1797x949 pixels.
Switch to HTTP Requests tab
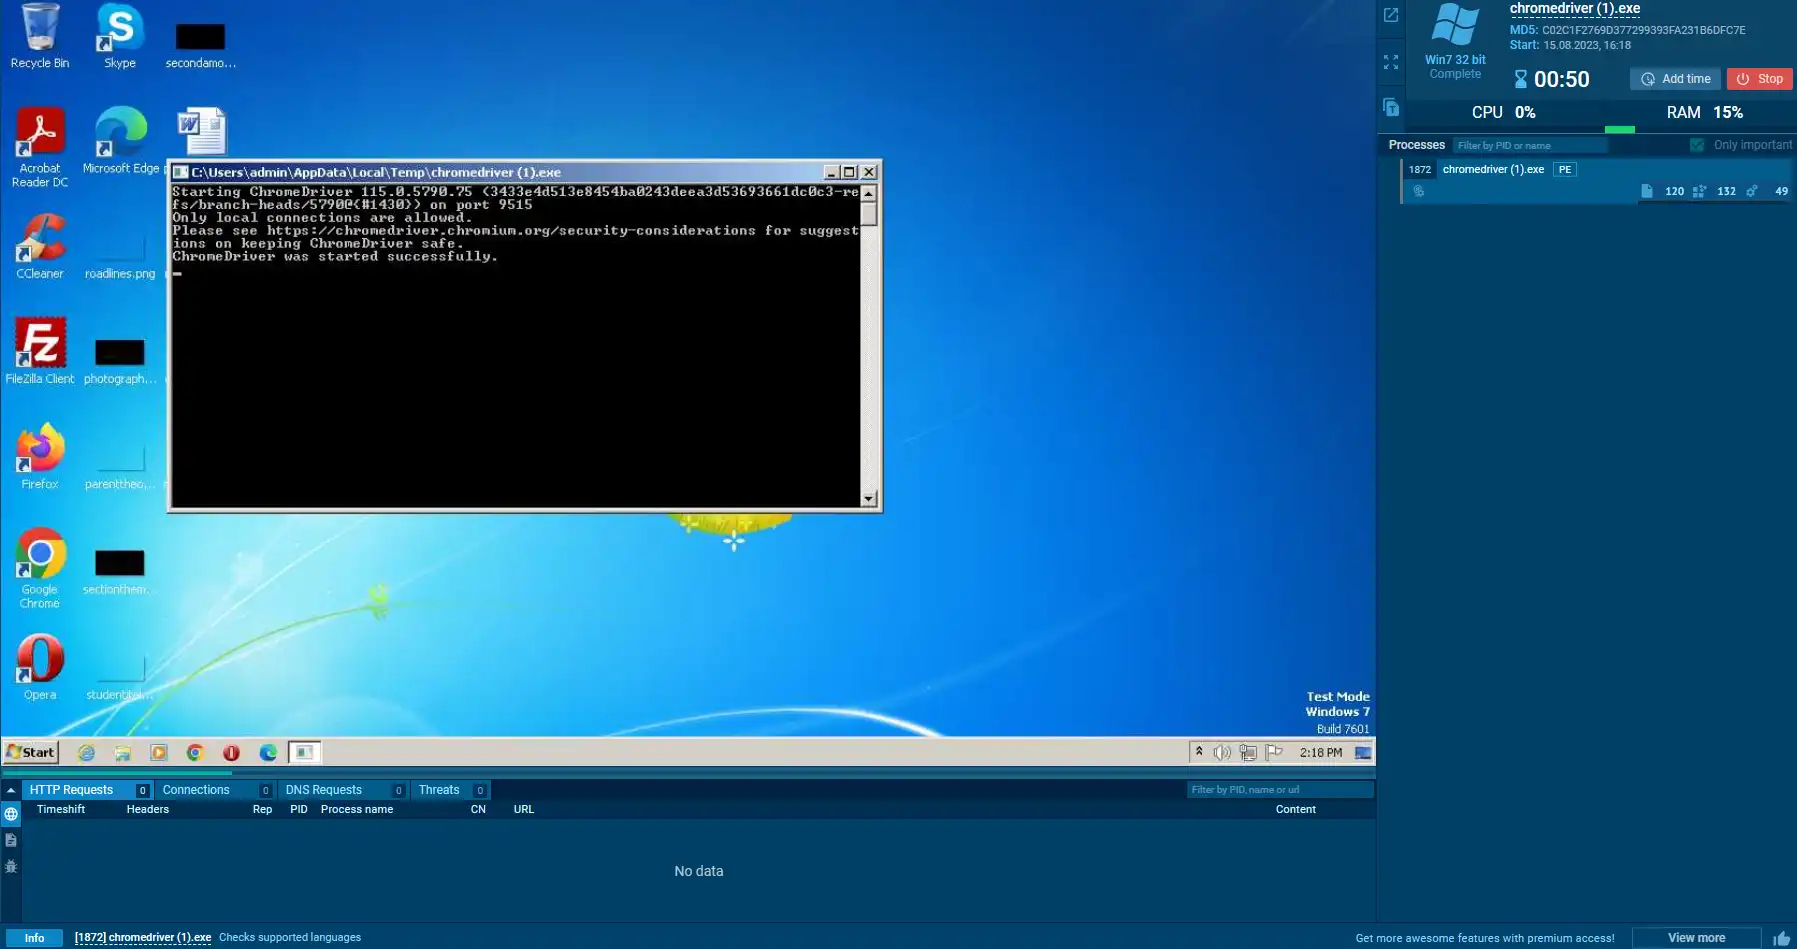coord(87,790)
